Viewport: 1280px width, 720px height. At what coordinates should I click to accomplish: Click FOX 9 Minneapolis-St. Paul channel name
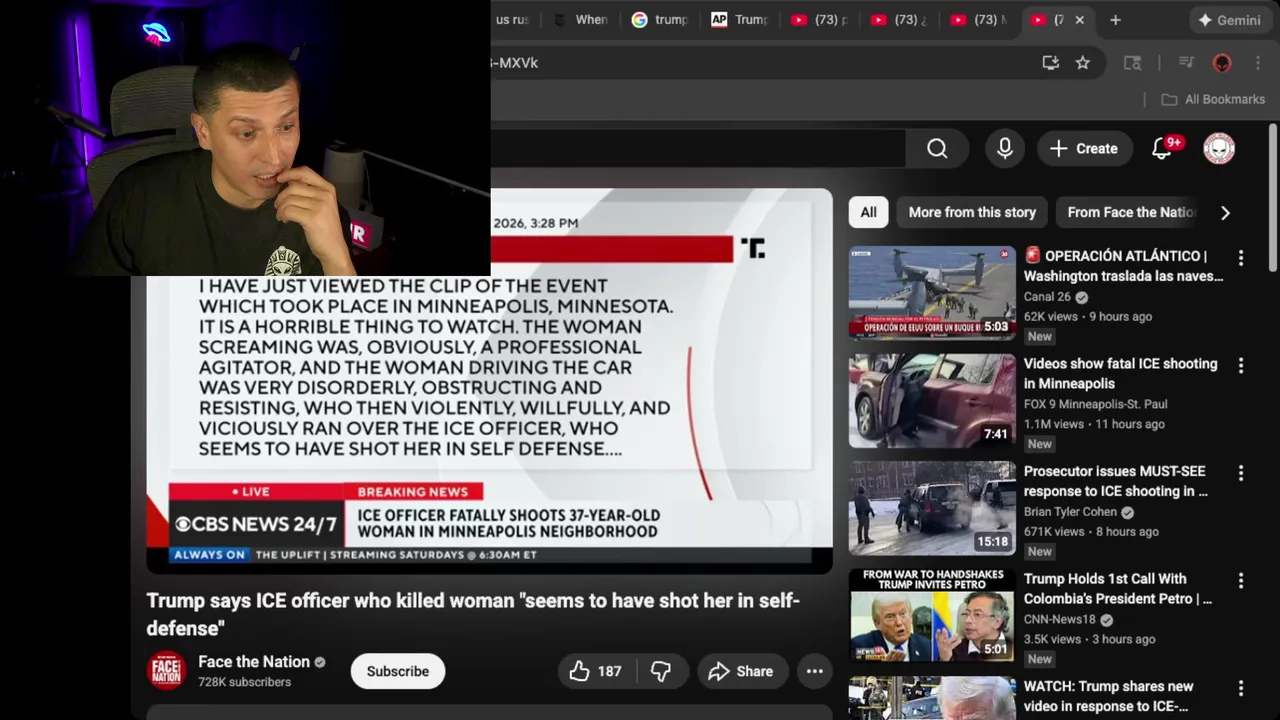(1095, 404)
